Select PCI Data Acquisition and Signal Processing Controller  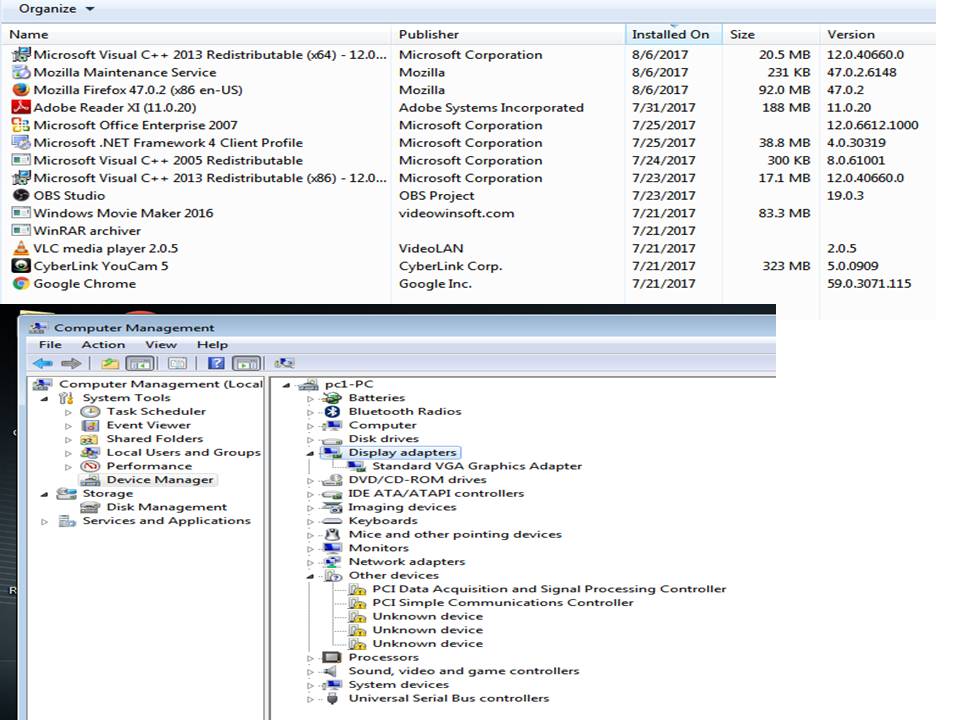549,589
